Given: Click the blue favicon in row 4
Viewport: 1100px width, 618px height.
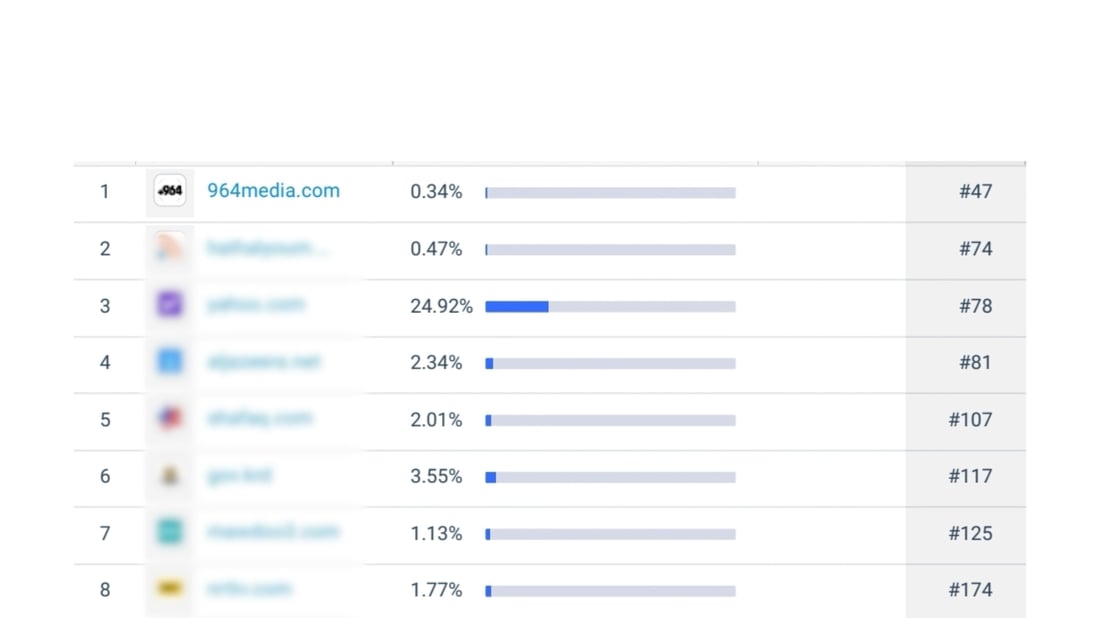Looking at the screenshot, I should click(170, 362).
